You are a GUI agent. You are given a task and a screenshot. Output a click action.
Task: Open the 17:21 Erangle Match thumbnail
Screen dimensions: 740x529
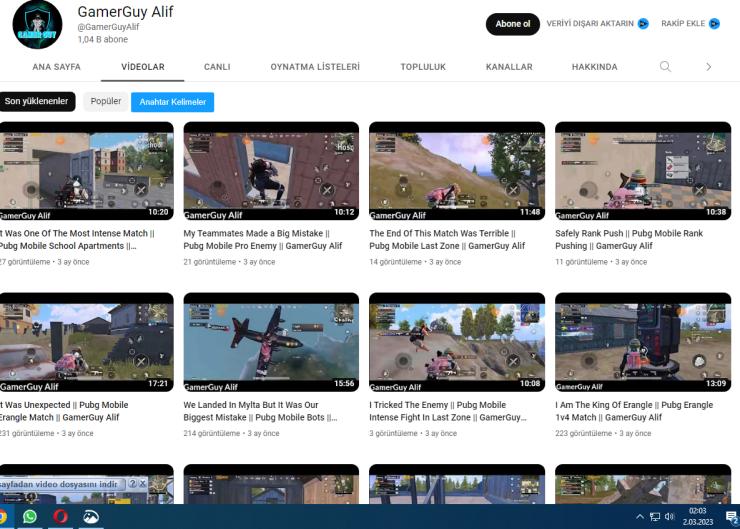coord(87,343)
